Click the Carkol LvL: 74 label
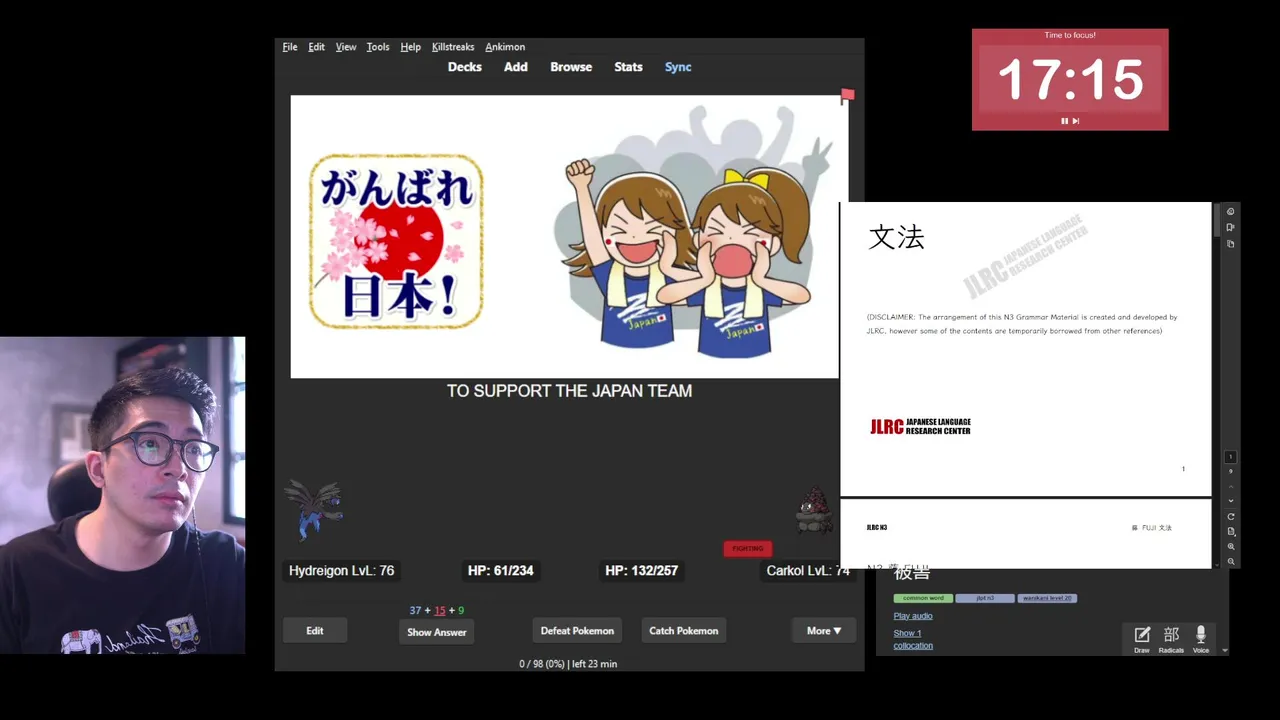 pos(808,571)
